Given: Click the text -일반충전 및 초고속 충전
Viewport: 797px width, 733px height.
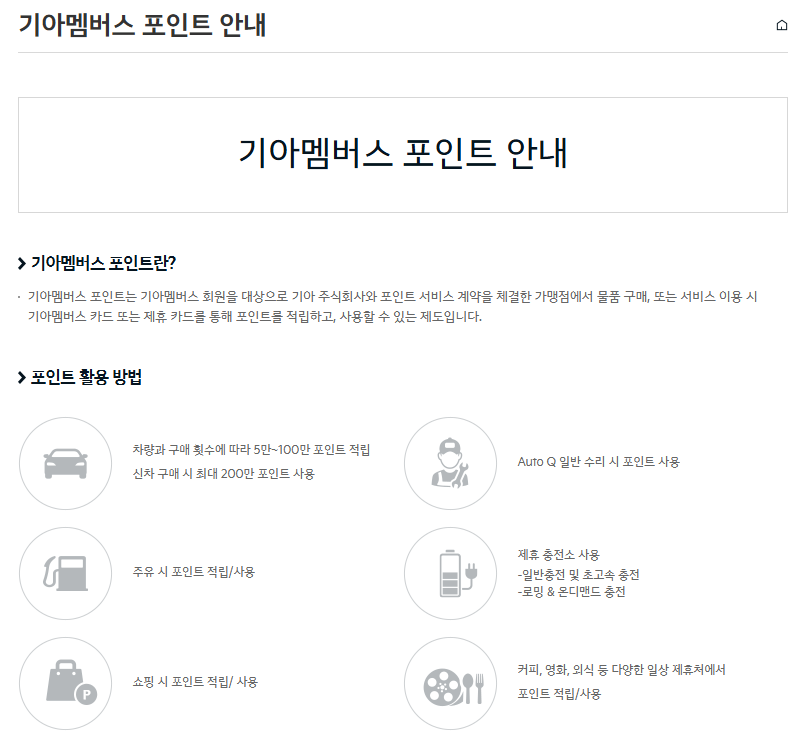Looking at the screenshot, I should [578, 574].
